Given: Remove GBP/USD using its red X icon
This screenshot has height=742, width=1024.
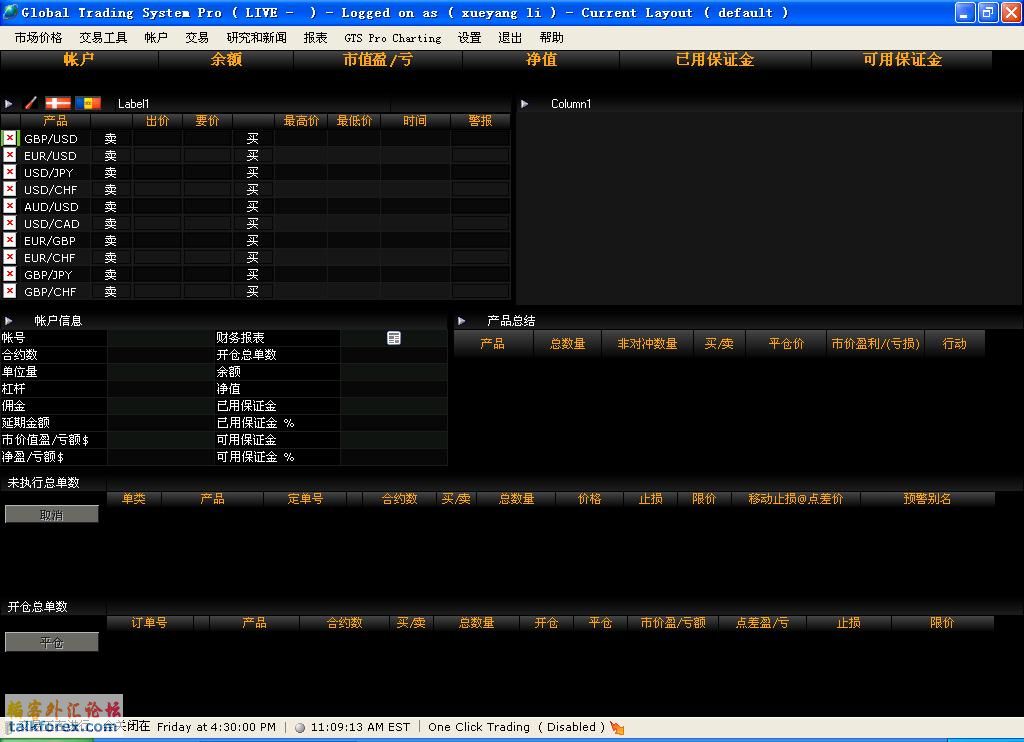Looking at the screenshot, I should coord(10,138).
